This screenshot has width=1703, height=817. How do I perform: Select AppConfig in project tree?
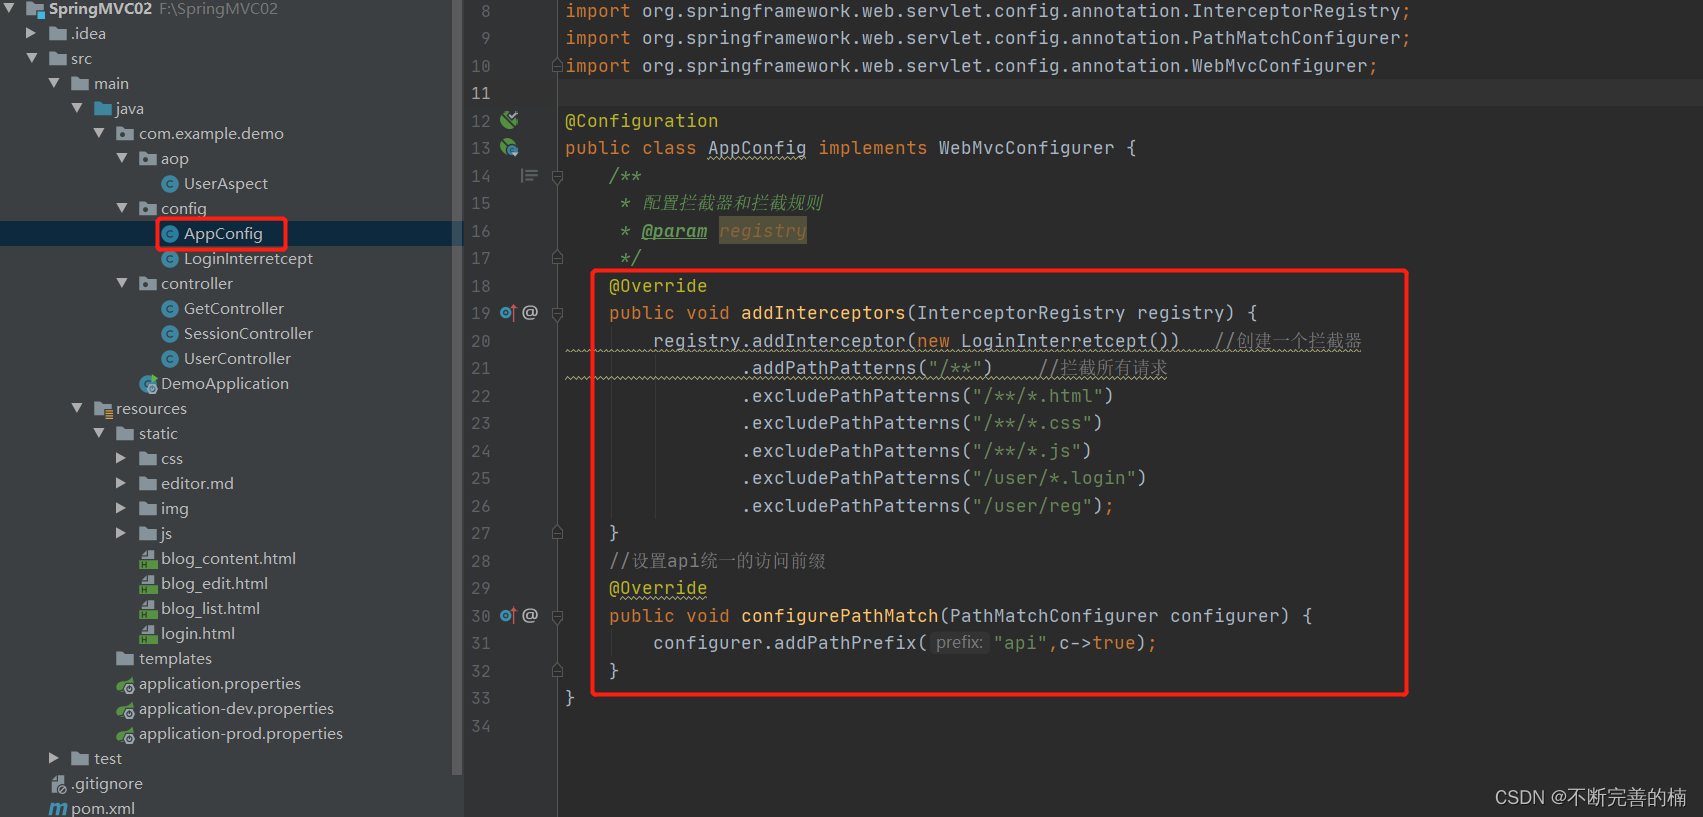click(223, 233)
